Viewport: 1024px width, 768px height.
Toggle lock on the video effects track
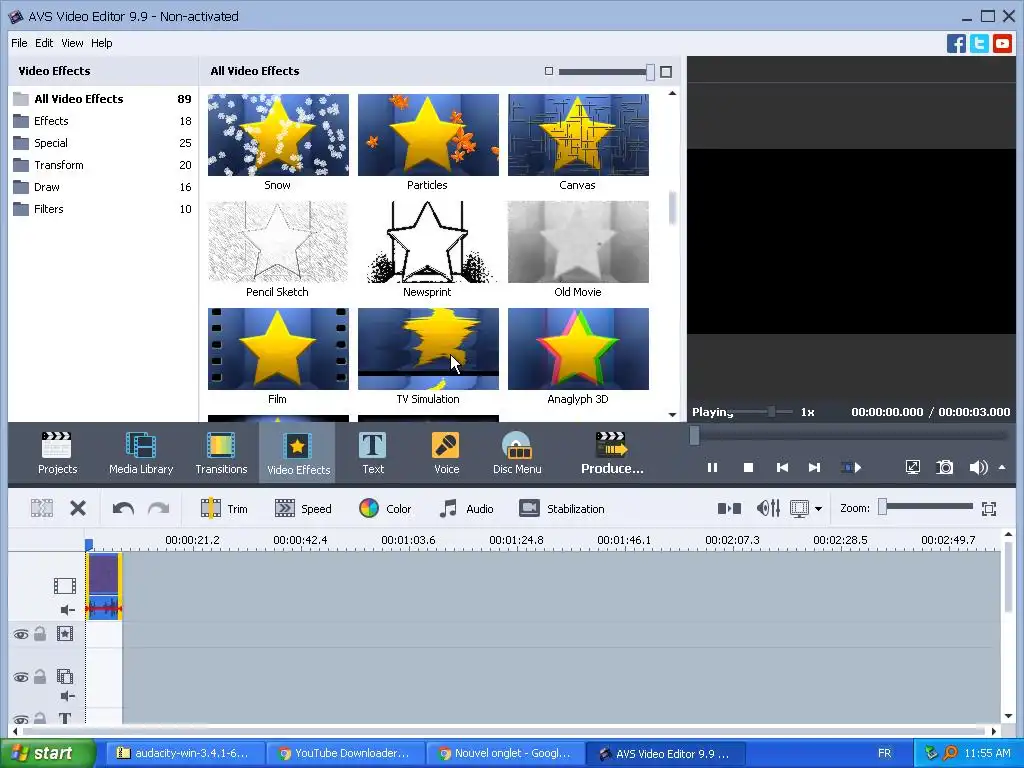(40, 633)
